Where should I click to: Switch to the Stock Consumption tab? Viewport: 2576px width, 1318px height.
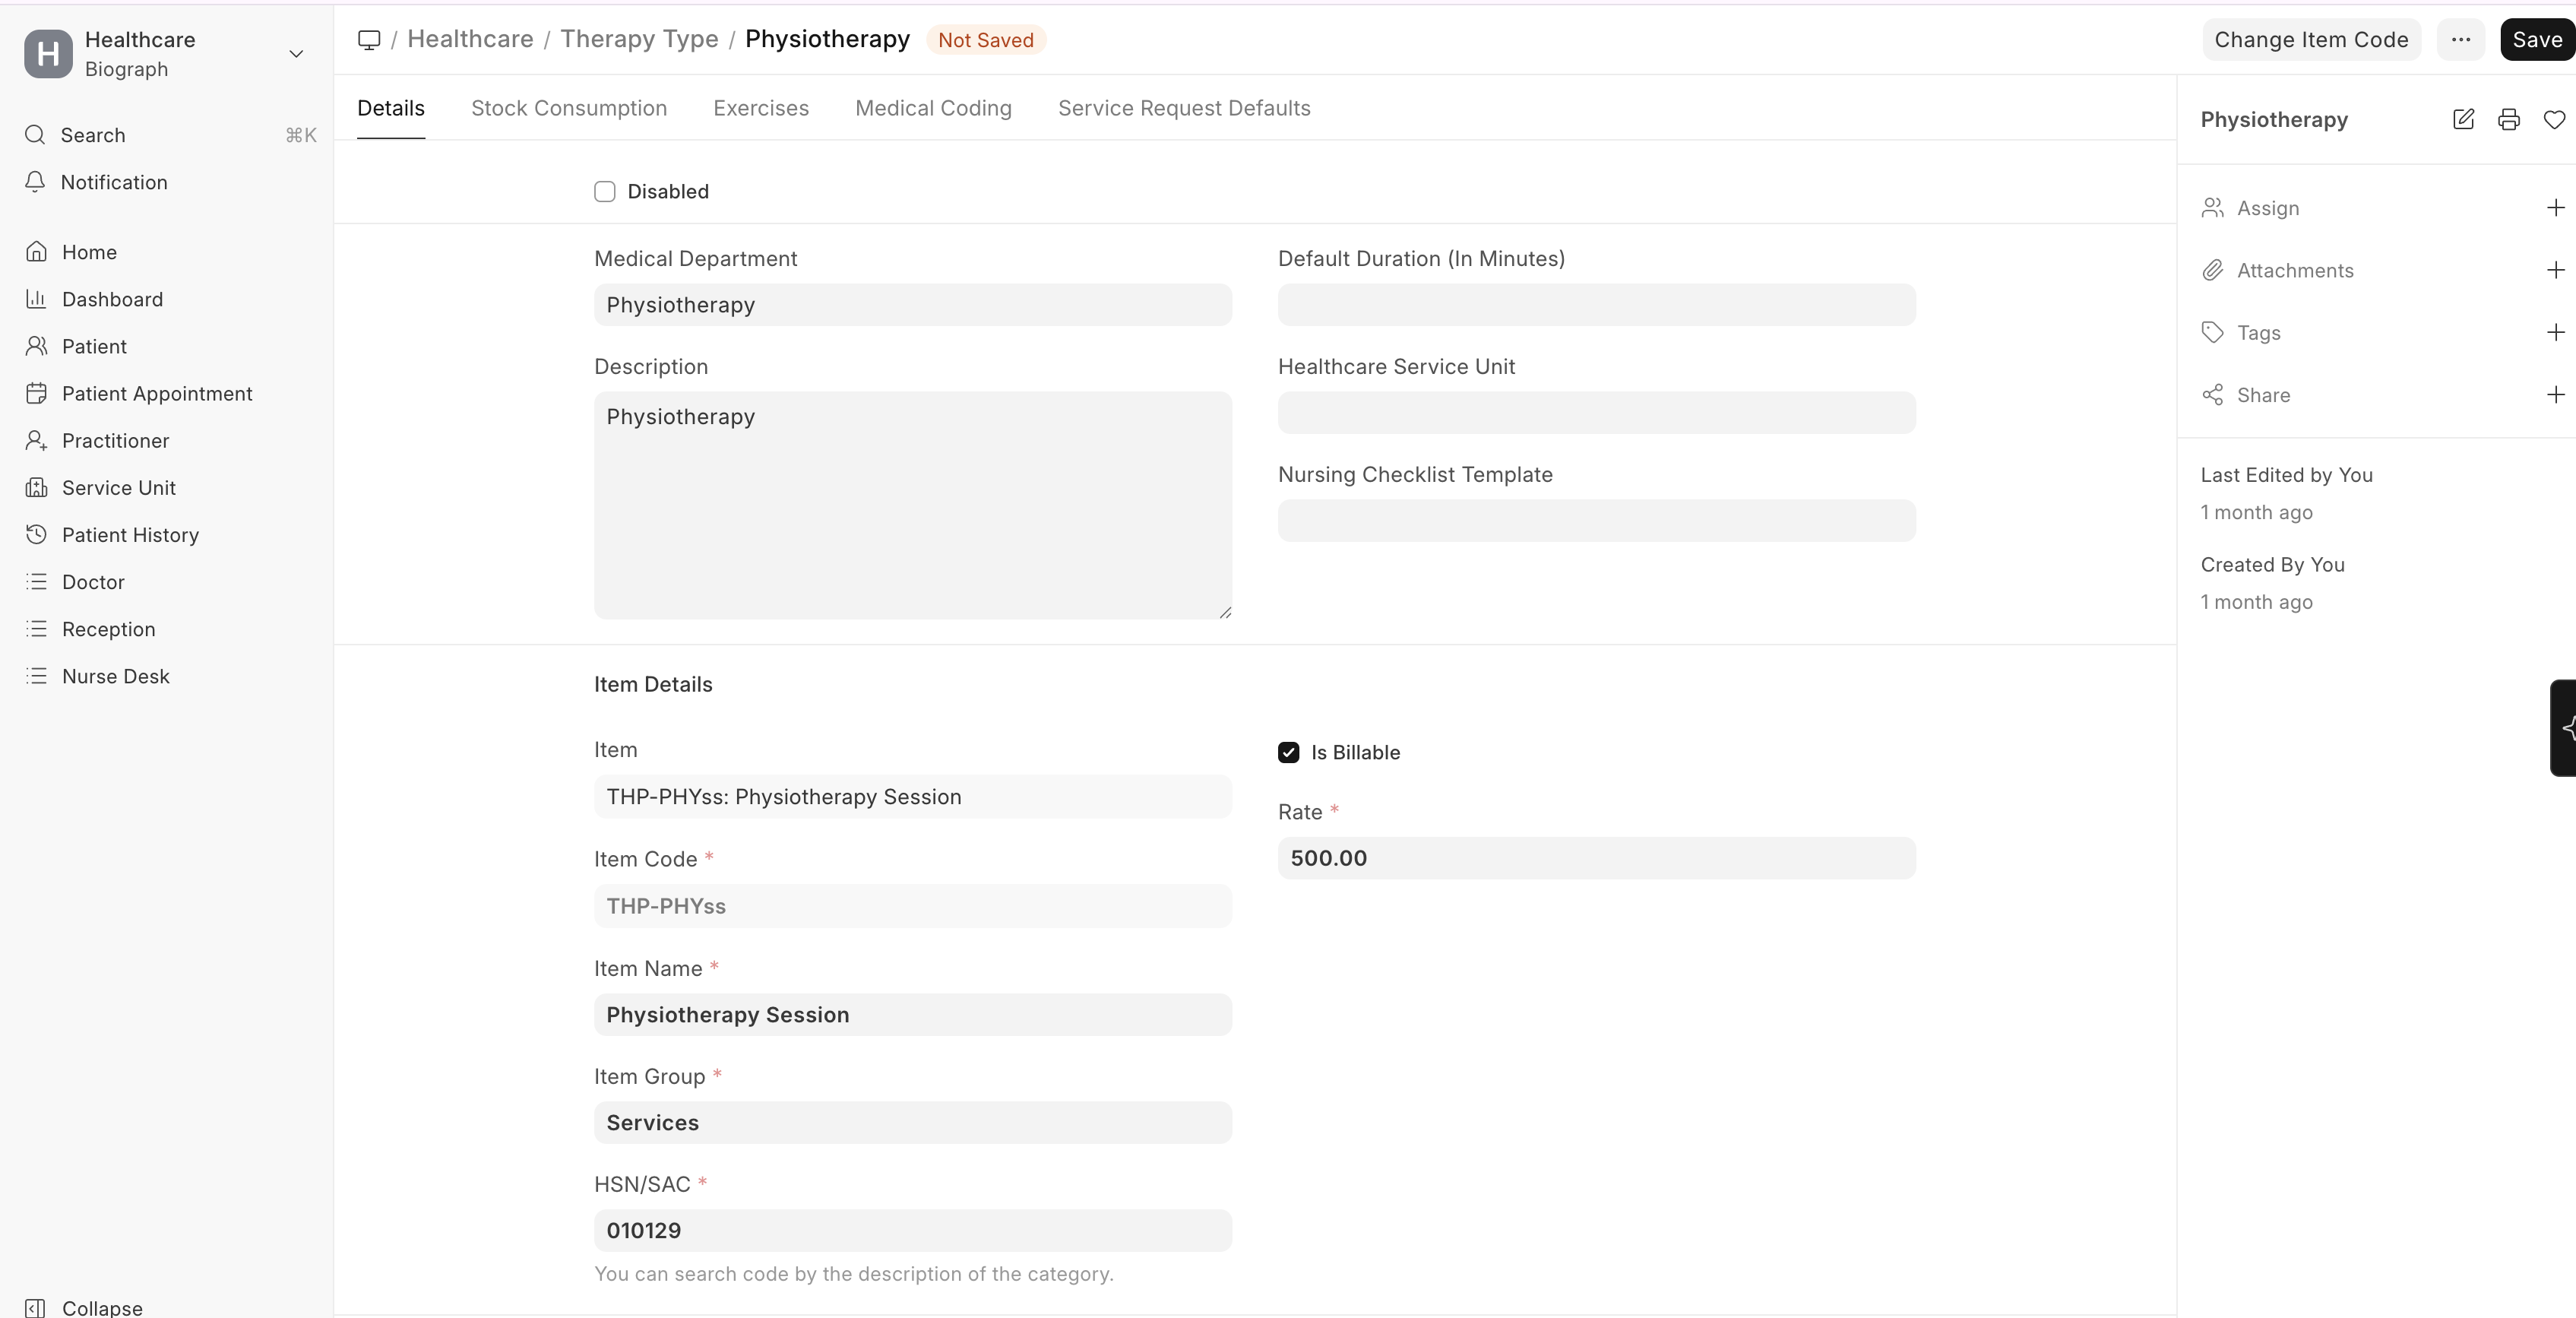pyautogui.click(x=569, y=108)
